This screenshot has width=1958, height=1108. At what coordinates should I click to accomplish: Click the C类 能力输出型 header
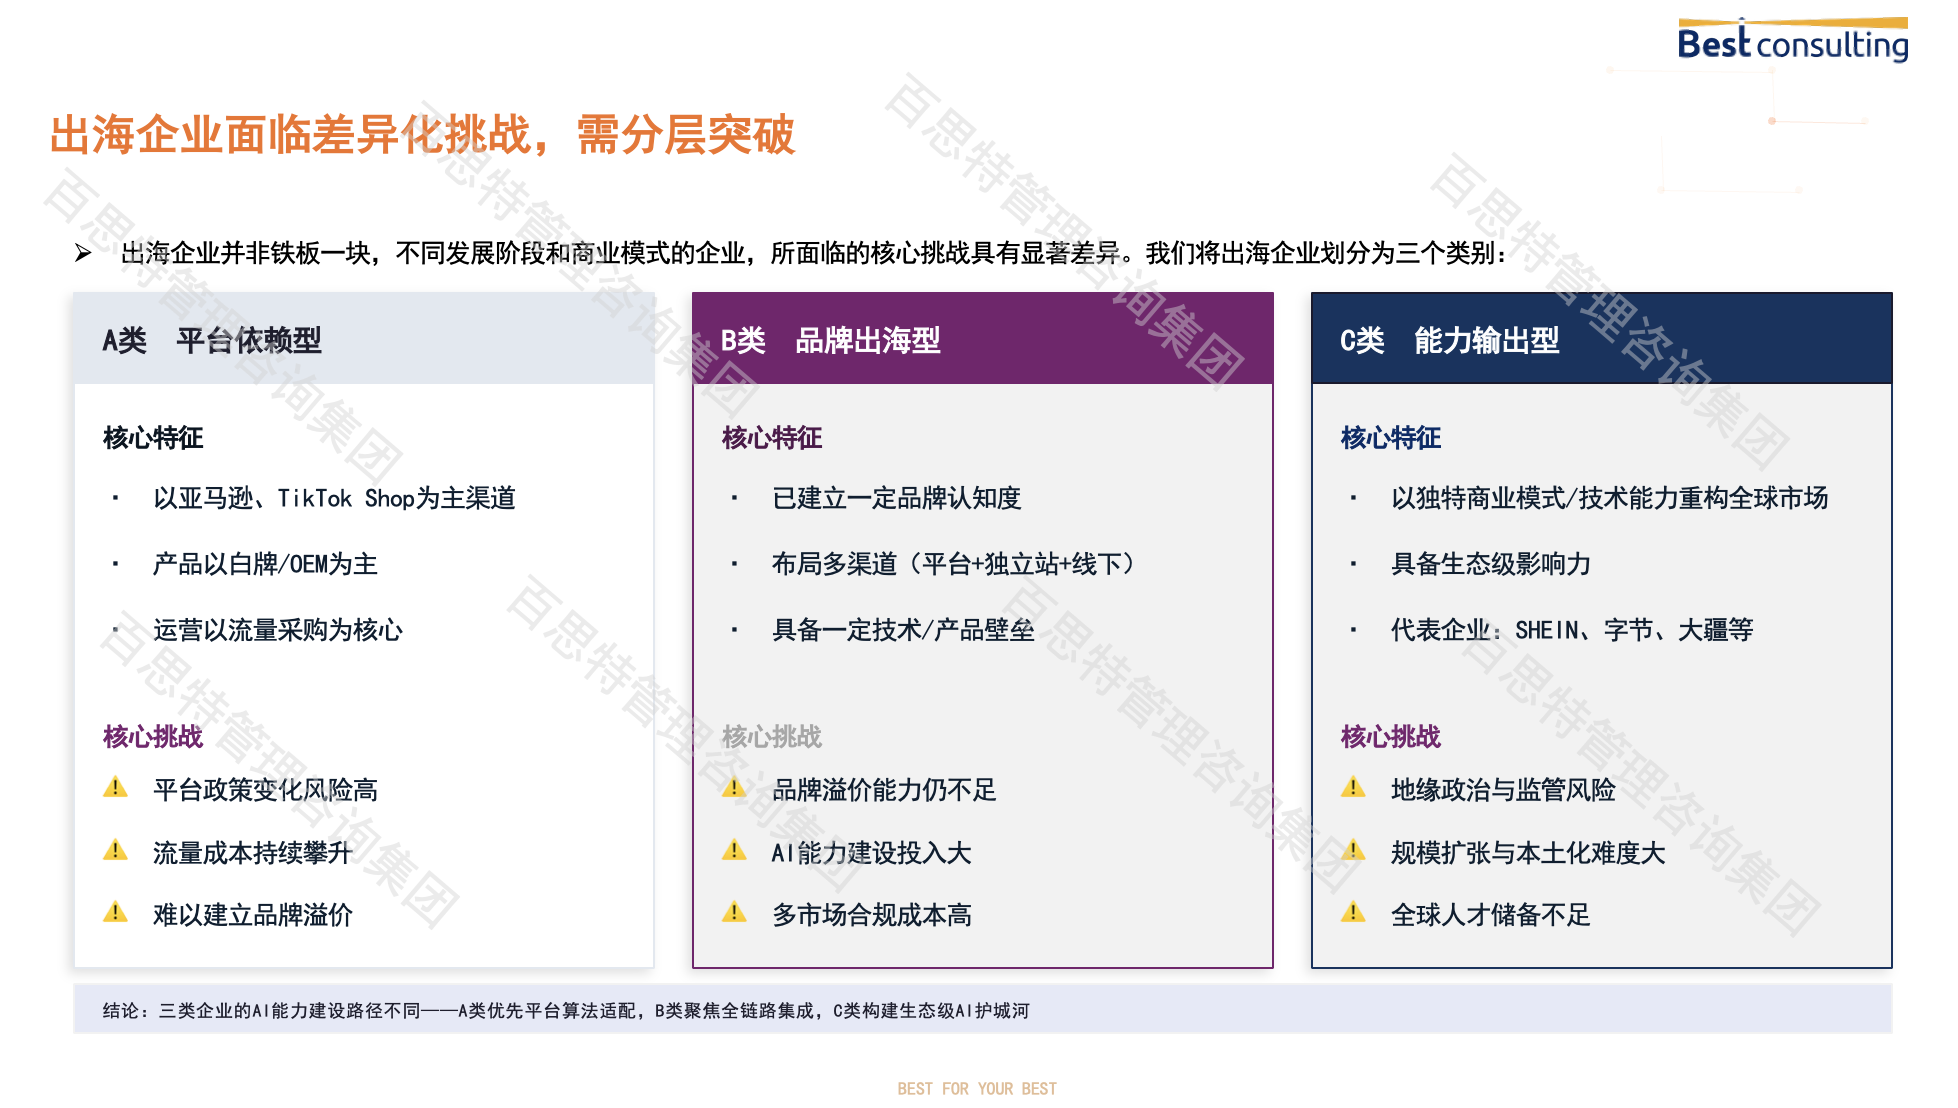click(1602, 339)
